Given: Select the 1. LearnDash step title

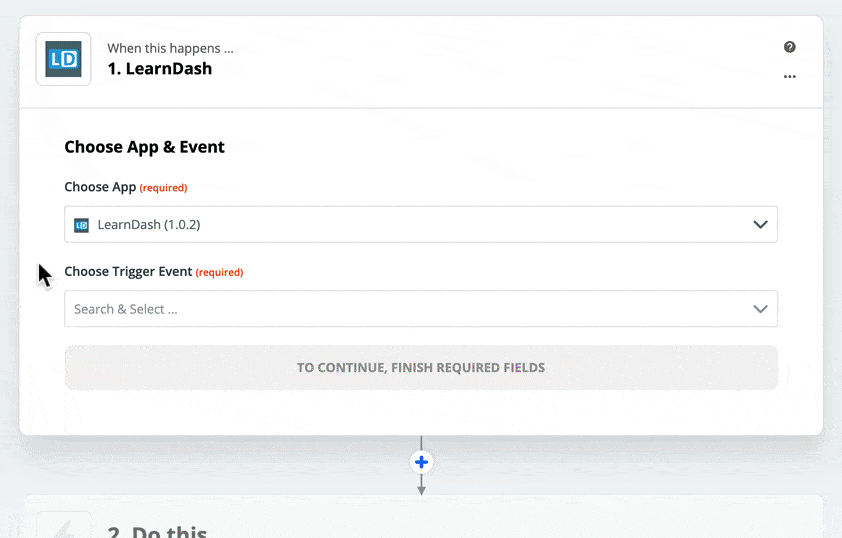Looking at the screenshot, I should [159, 69].
